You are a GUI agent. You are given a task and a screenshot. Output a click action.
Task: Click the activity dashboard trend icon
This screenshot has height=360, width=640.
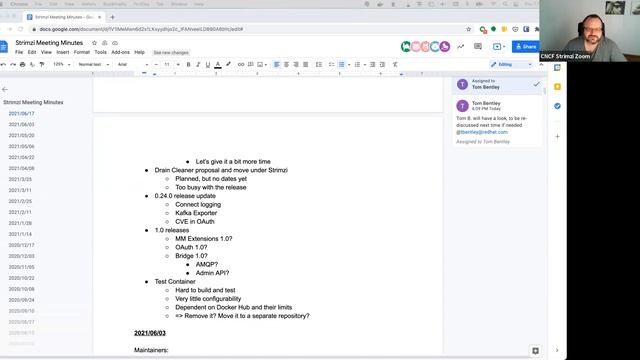click(x=460, y=47)
